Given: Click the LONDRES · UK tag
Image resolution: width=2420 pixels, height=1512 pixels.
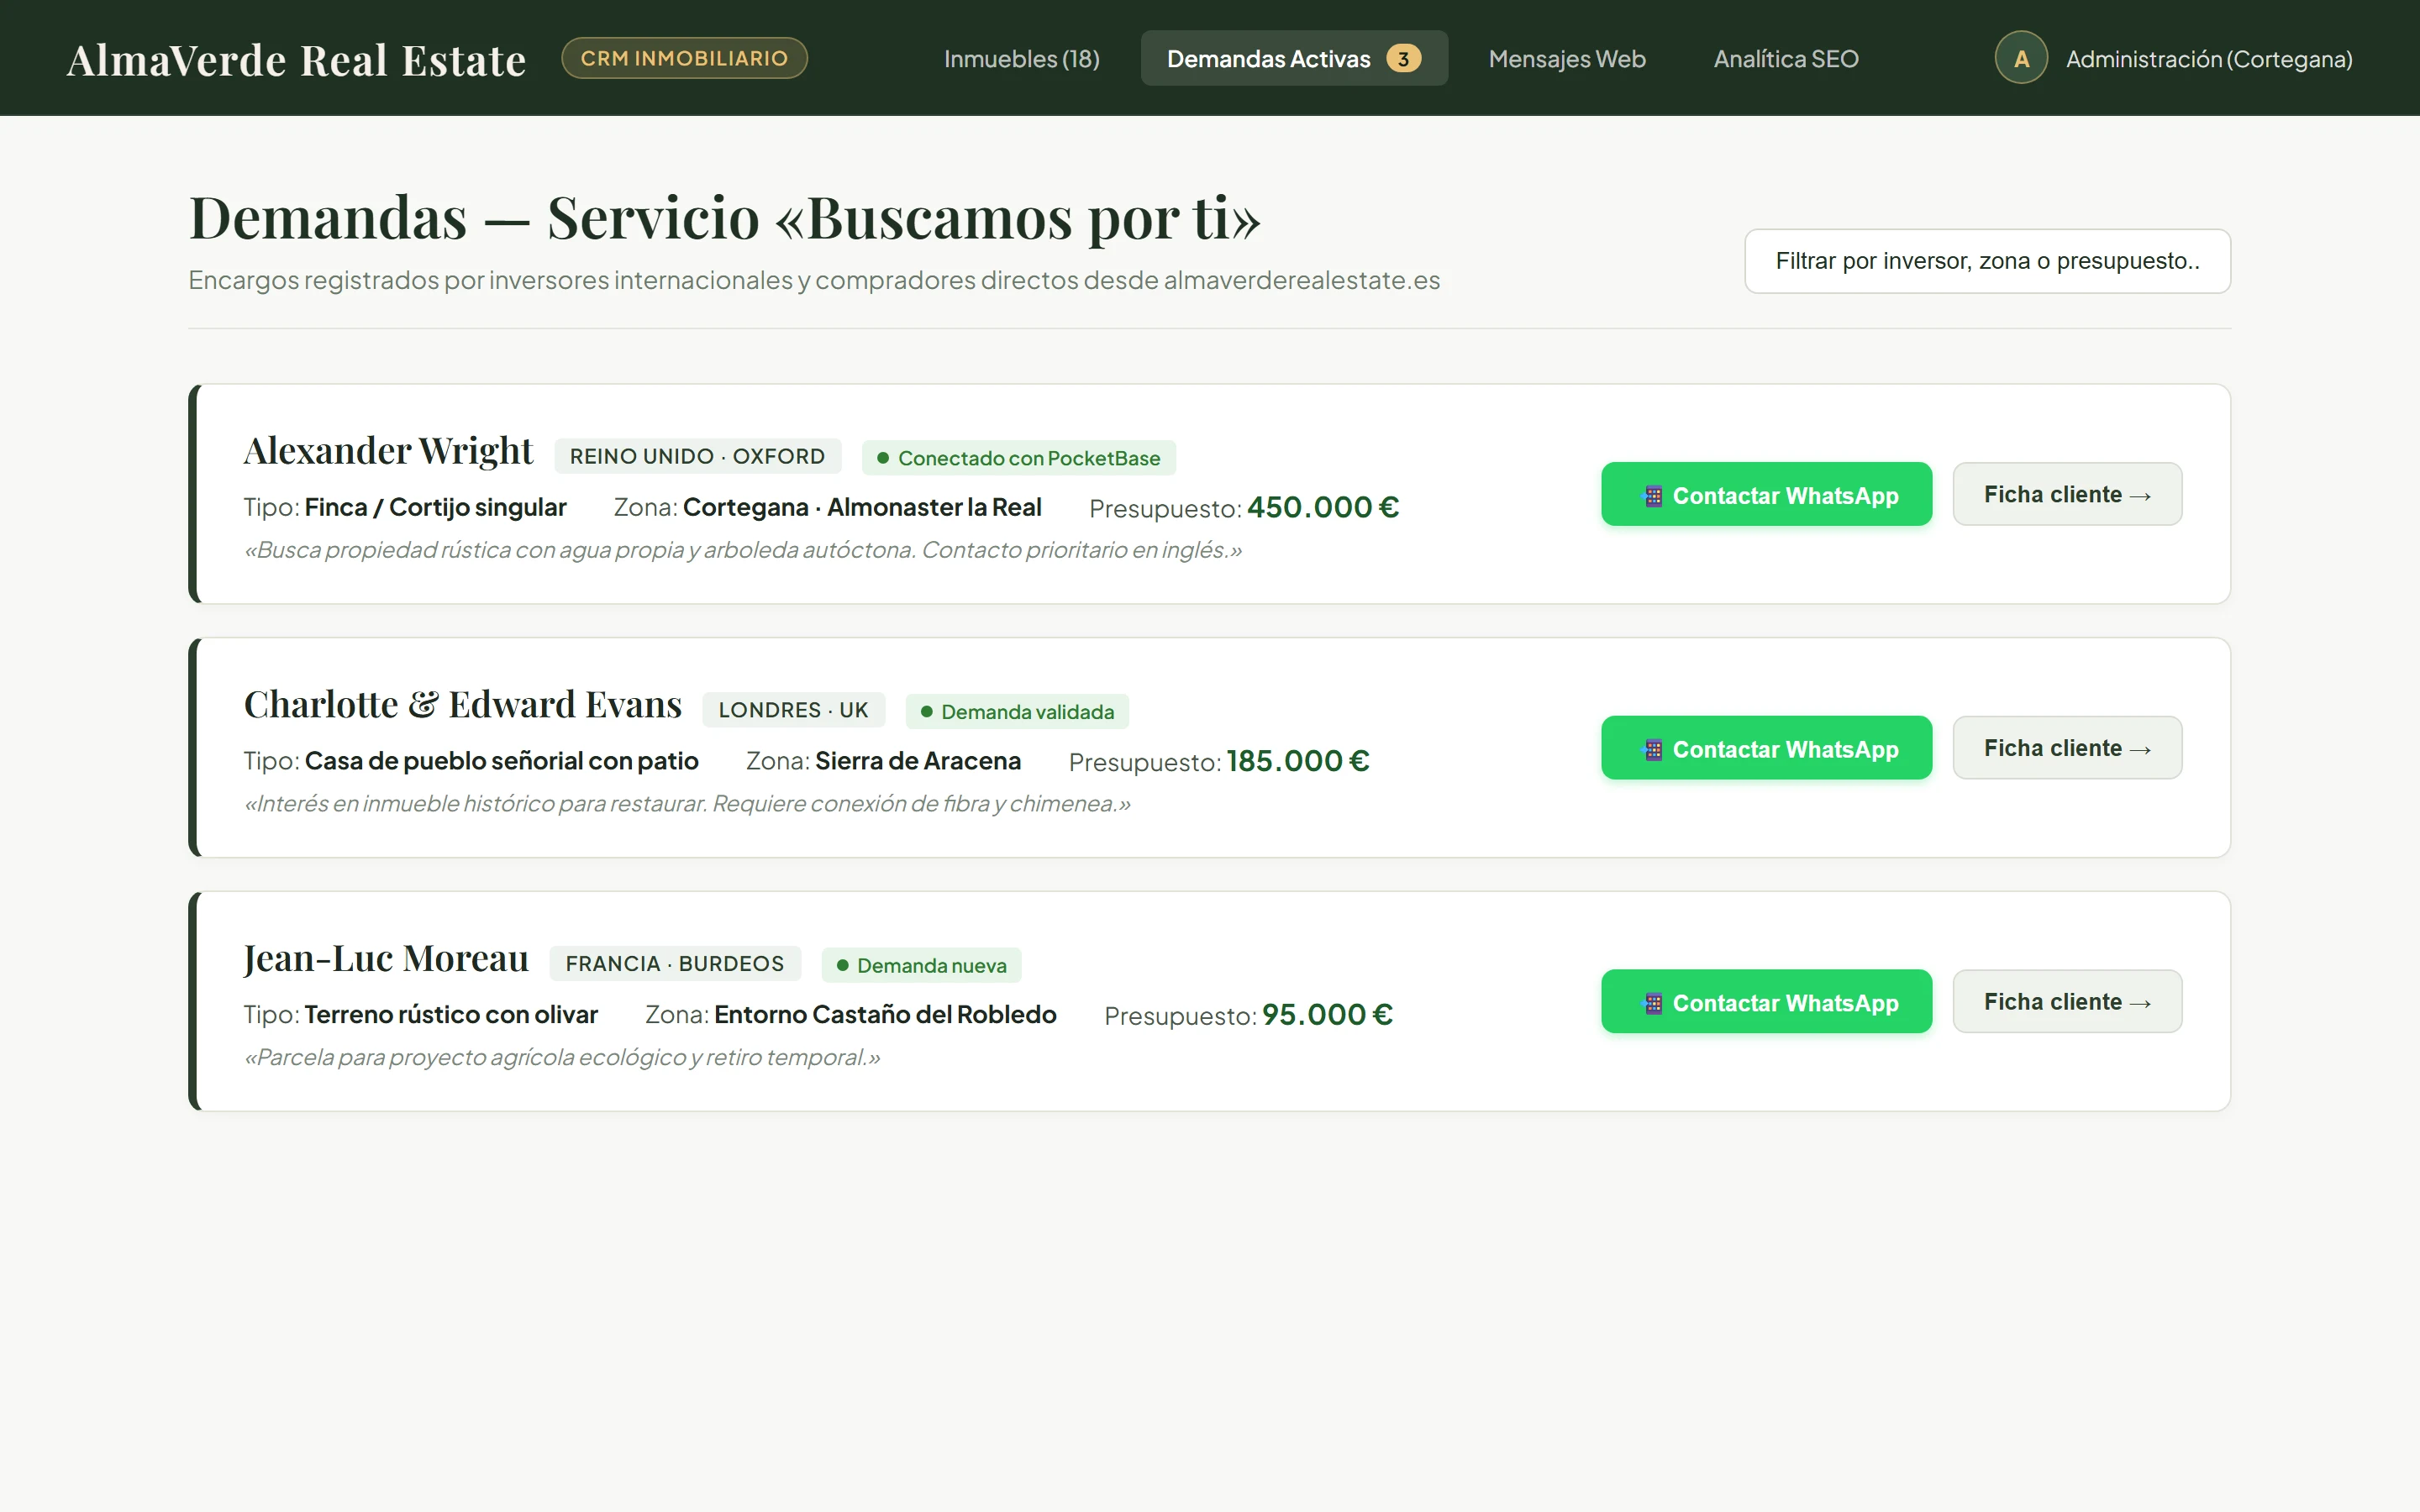Looking at the screenshot, I should pos(793,710).
